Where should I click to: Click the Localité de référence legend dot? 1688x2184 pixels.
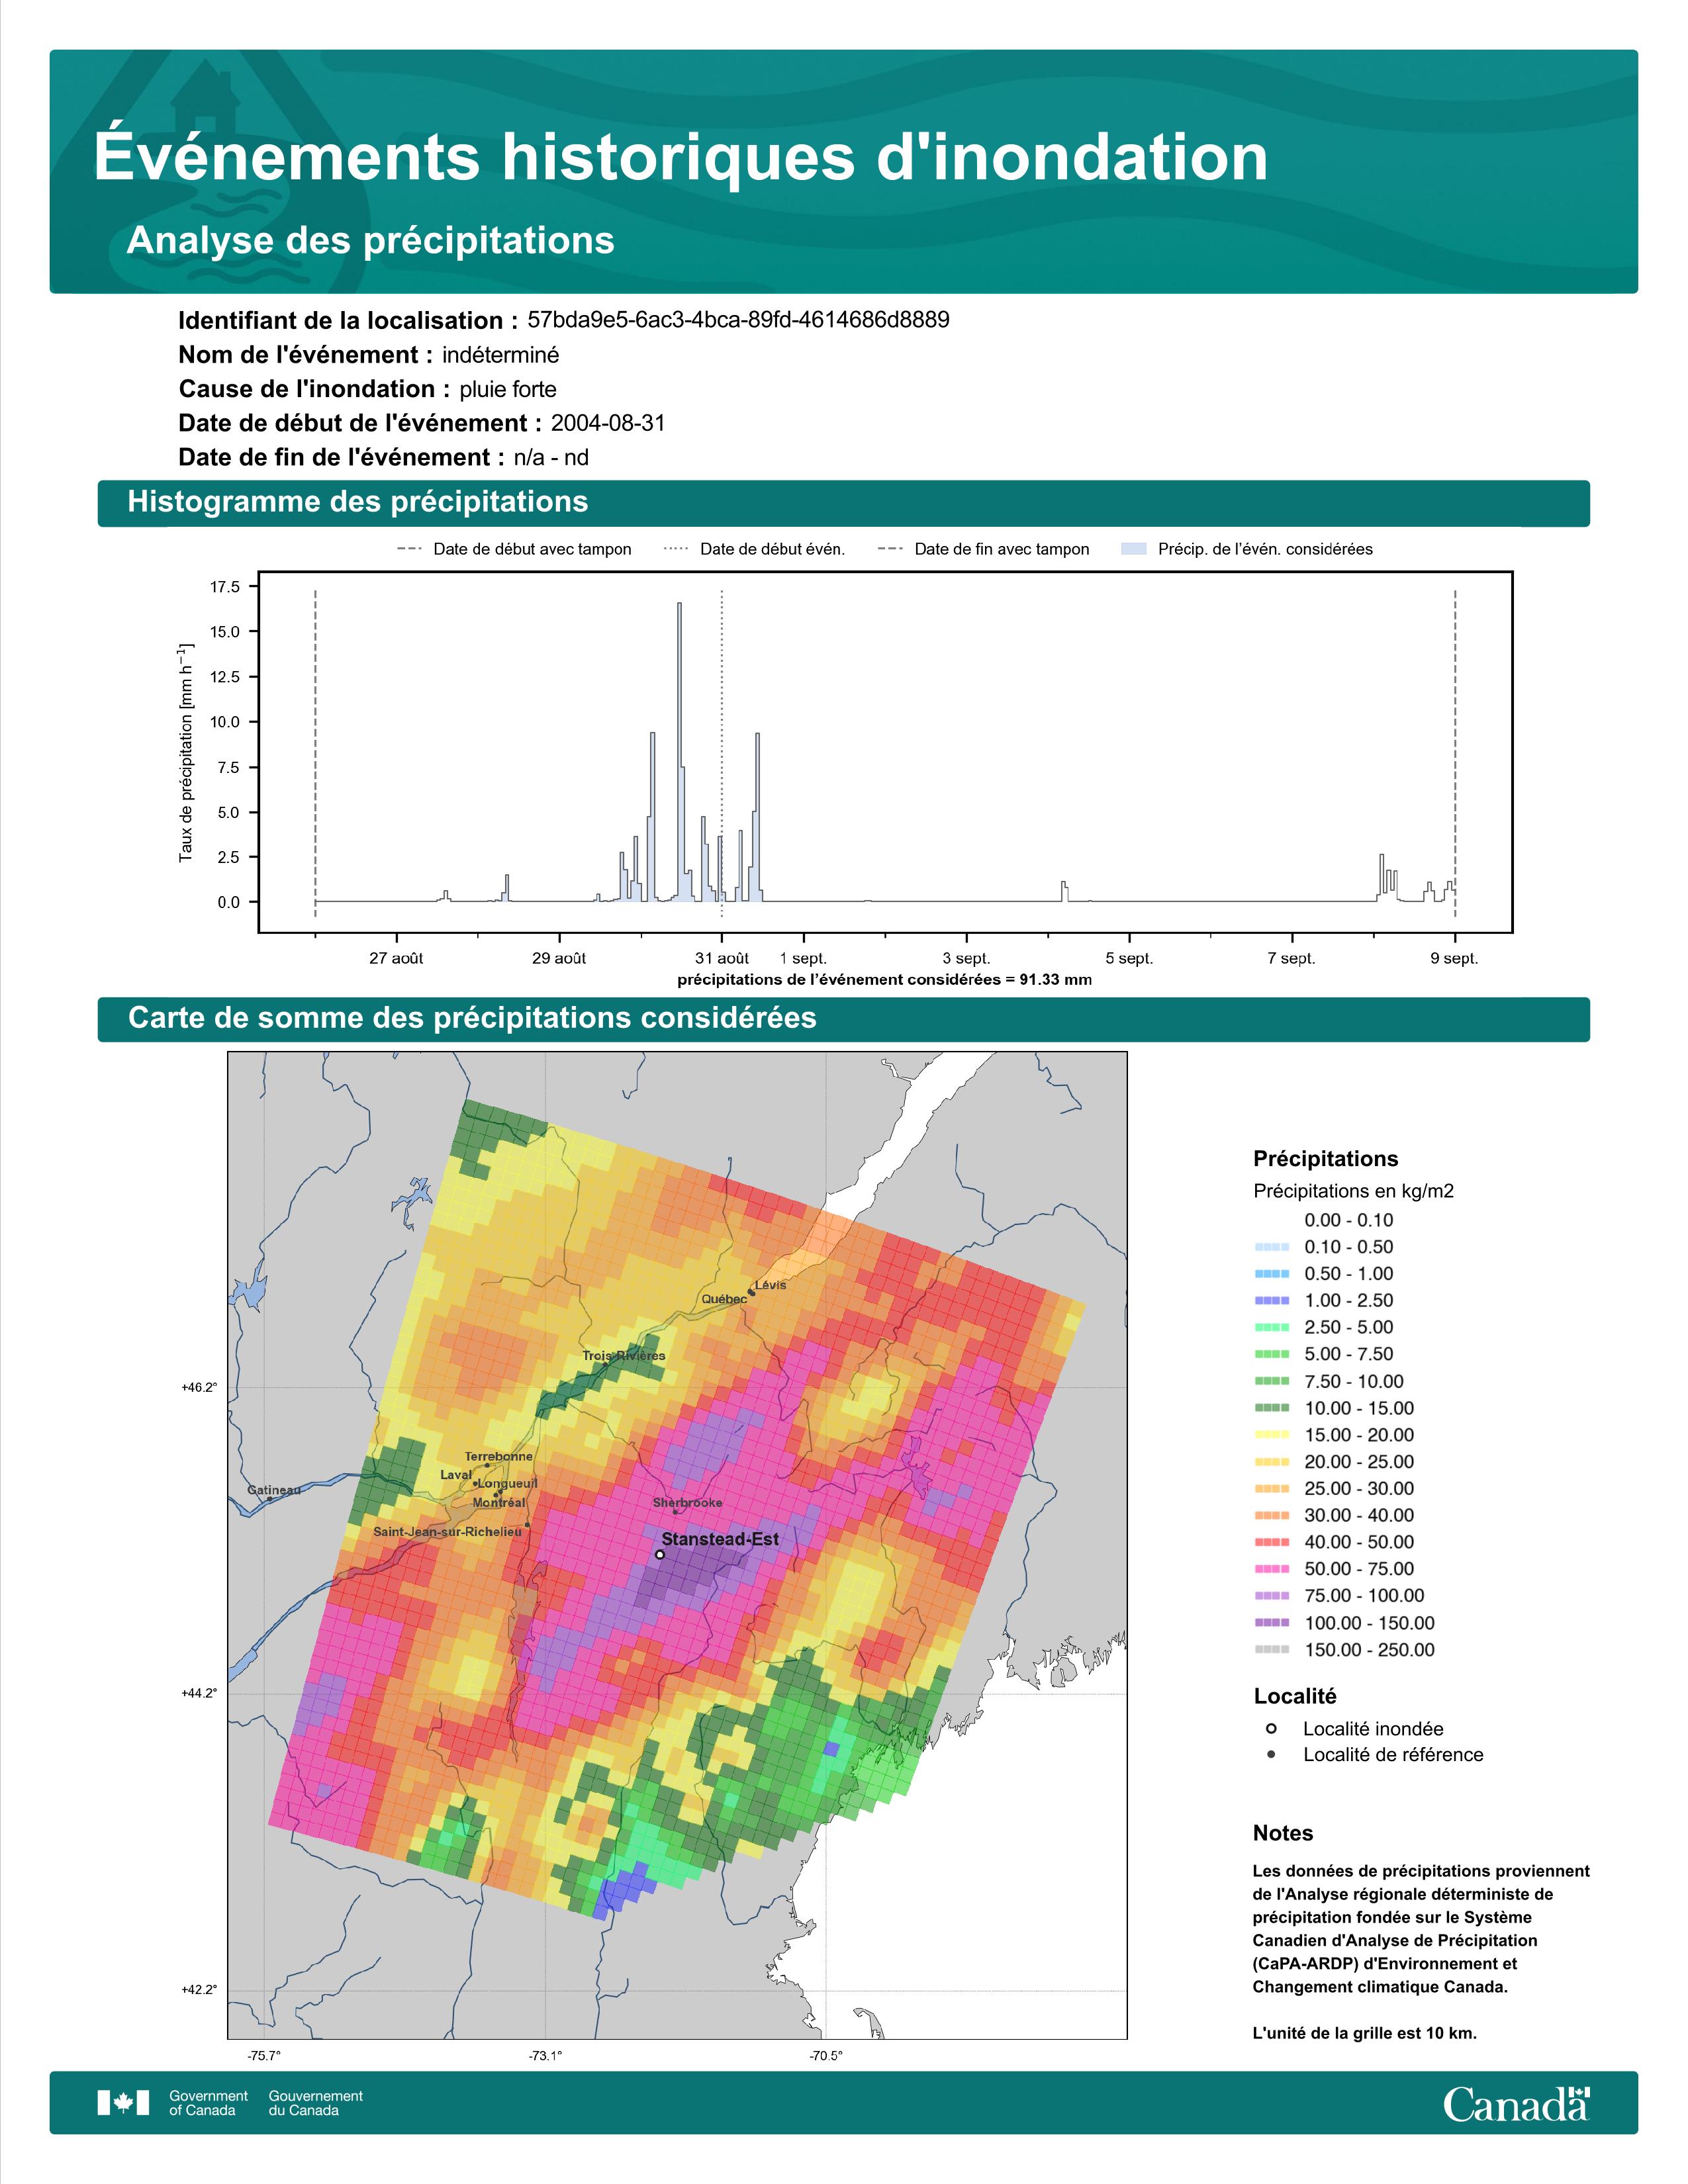coord(1271,1754)
